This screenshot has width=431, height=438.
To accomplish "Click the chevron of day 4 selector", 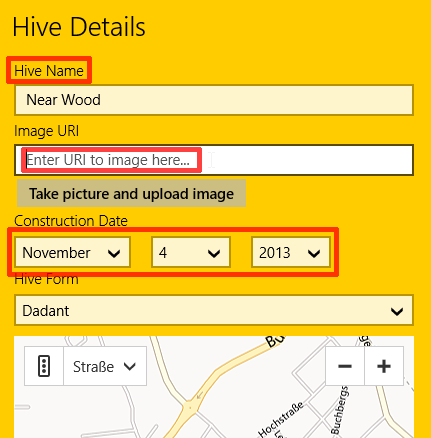I will point(214,253).
